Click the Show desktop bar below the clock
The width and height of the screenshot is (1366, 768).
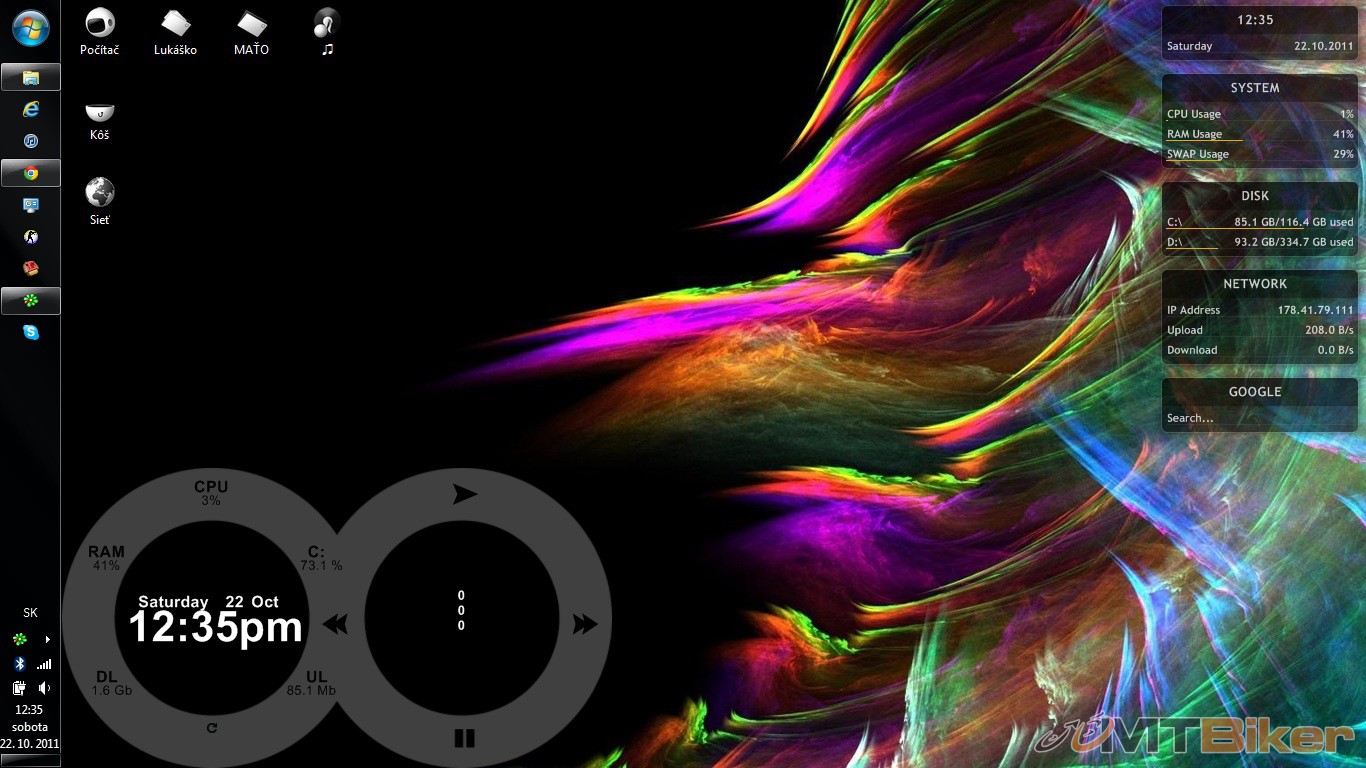[30, 761]
